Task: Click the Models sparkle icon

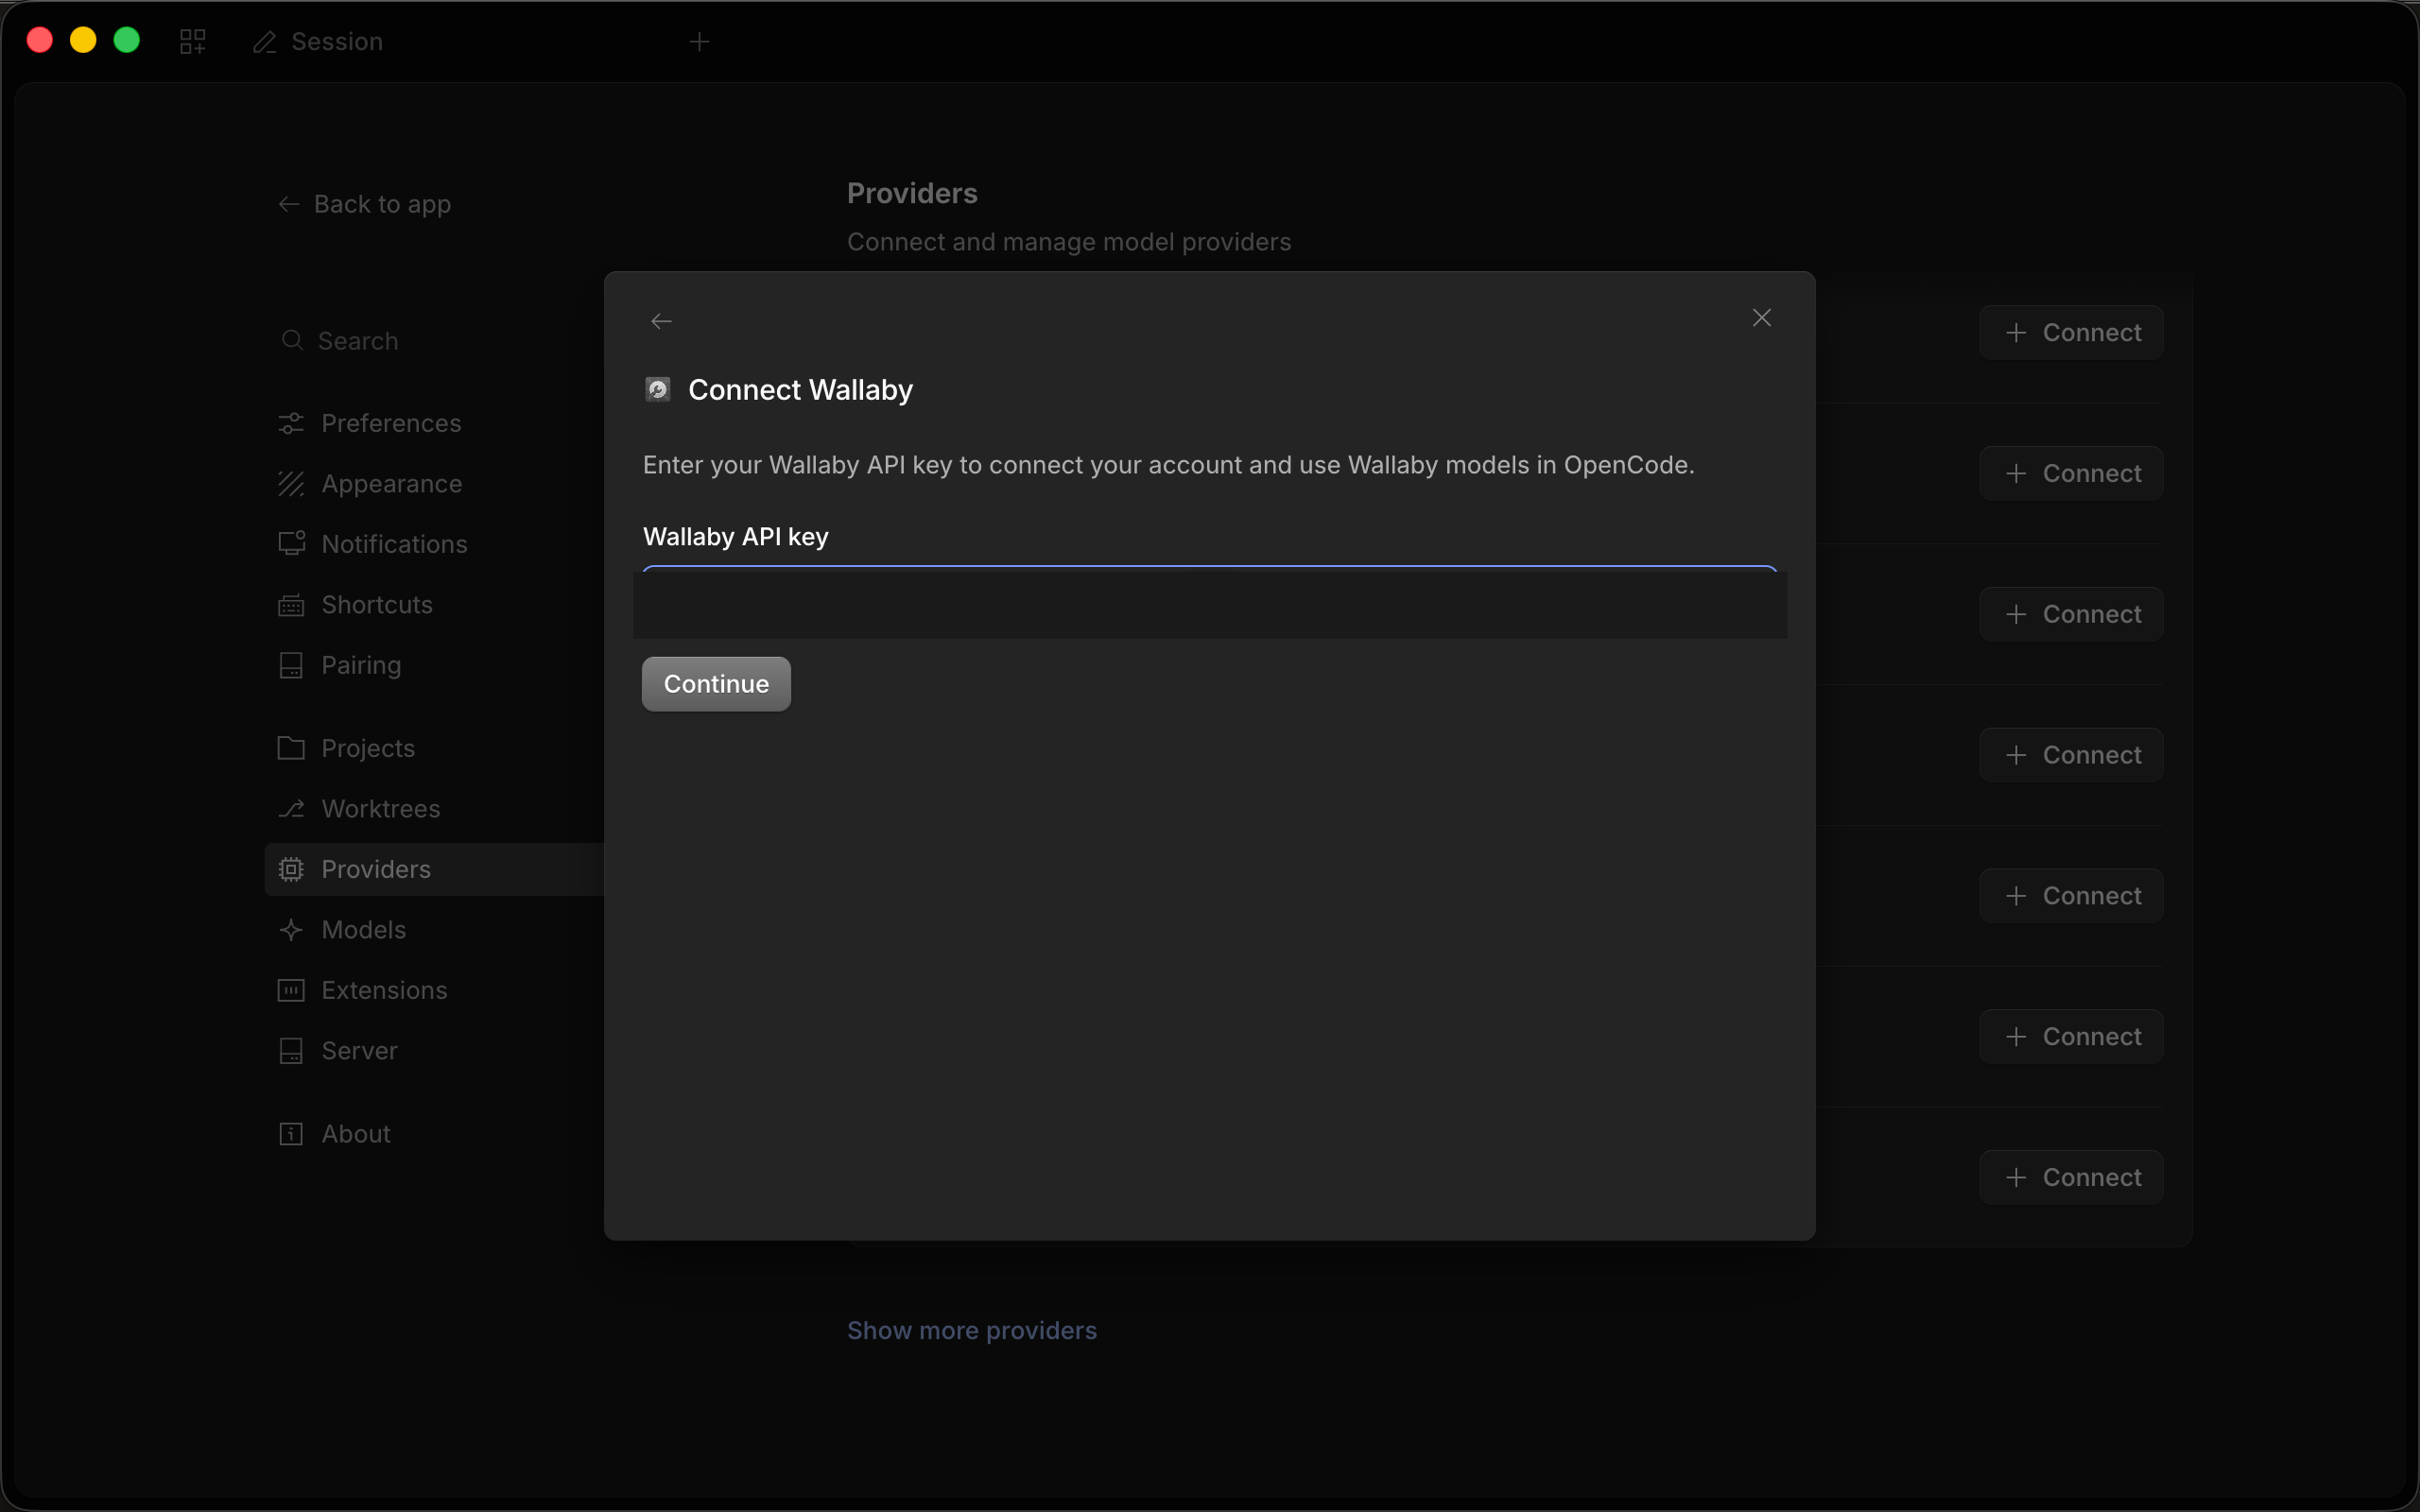Action: [291, 930]
